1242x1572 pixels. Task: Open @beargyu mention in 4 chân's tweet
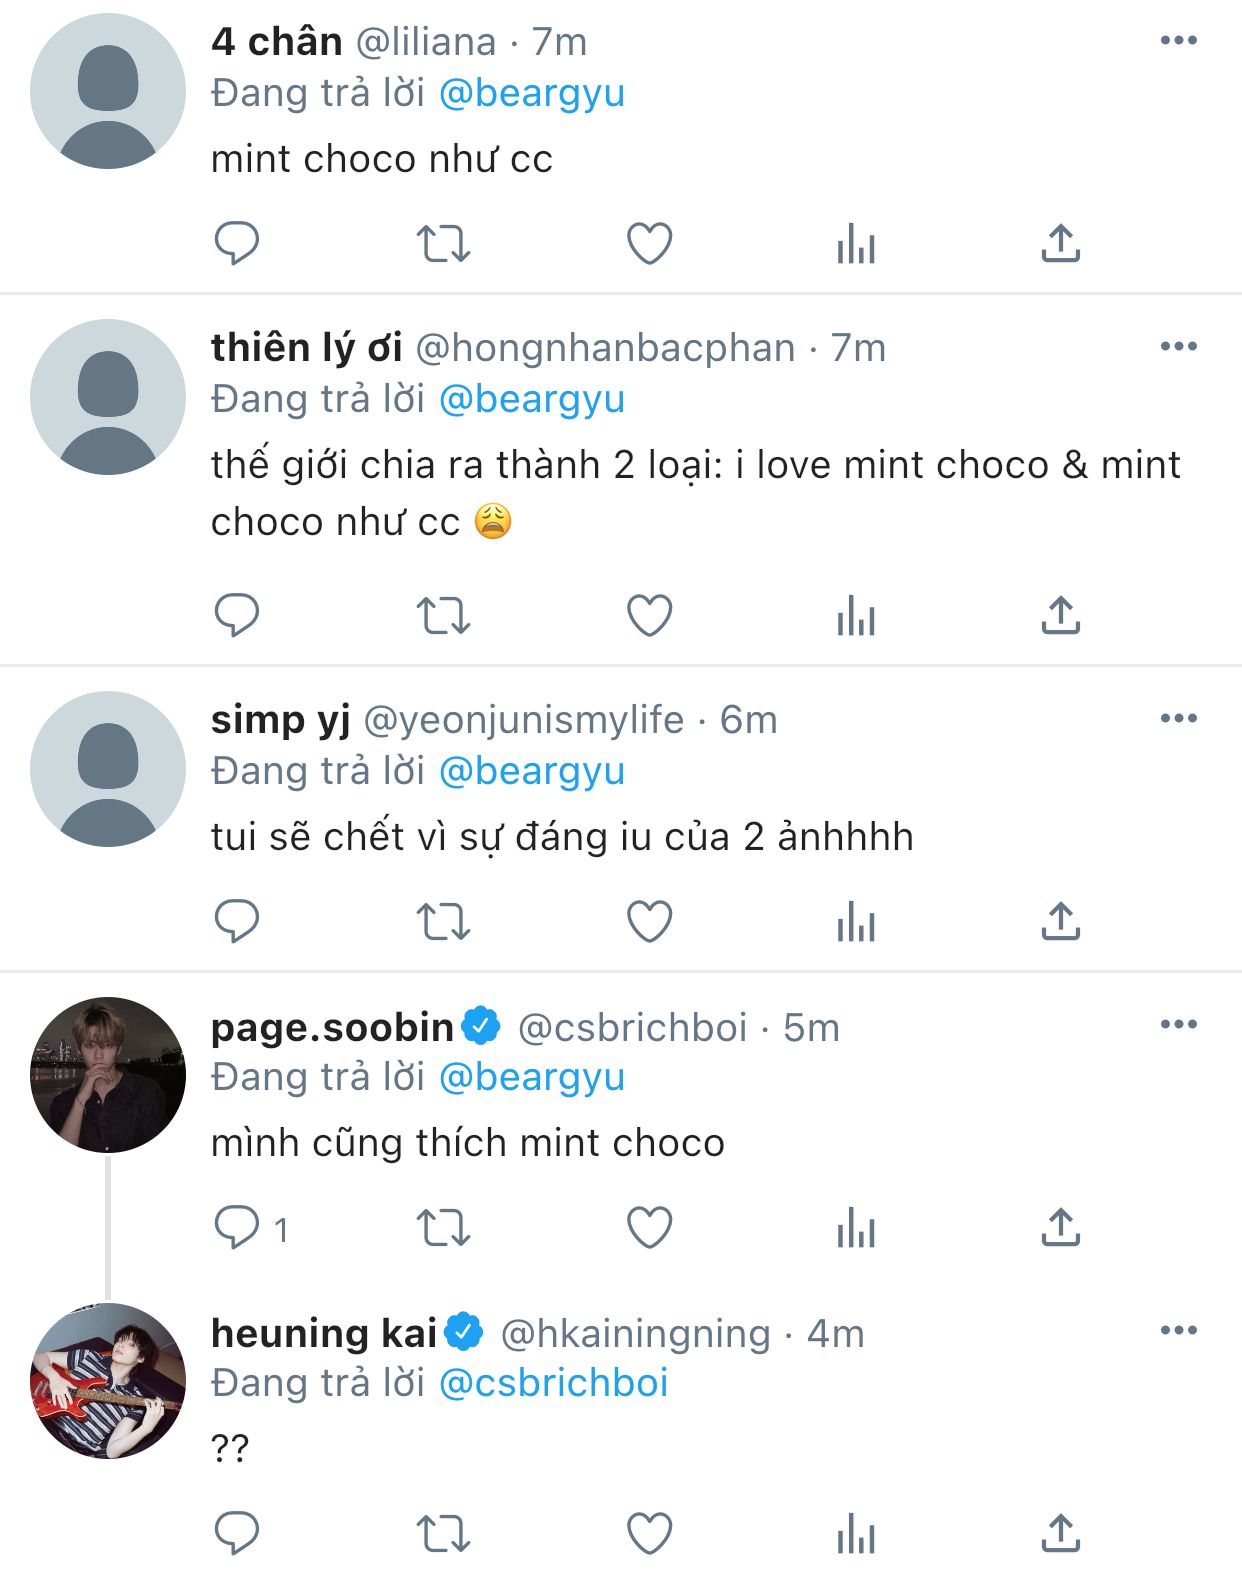click(x=532, y=93)
